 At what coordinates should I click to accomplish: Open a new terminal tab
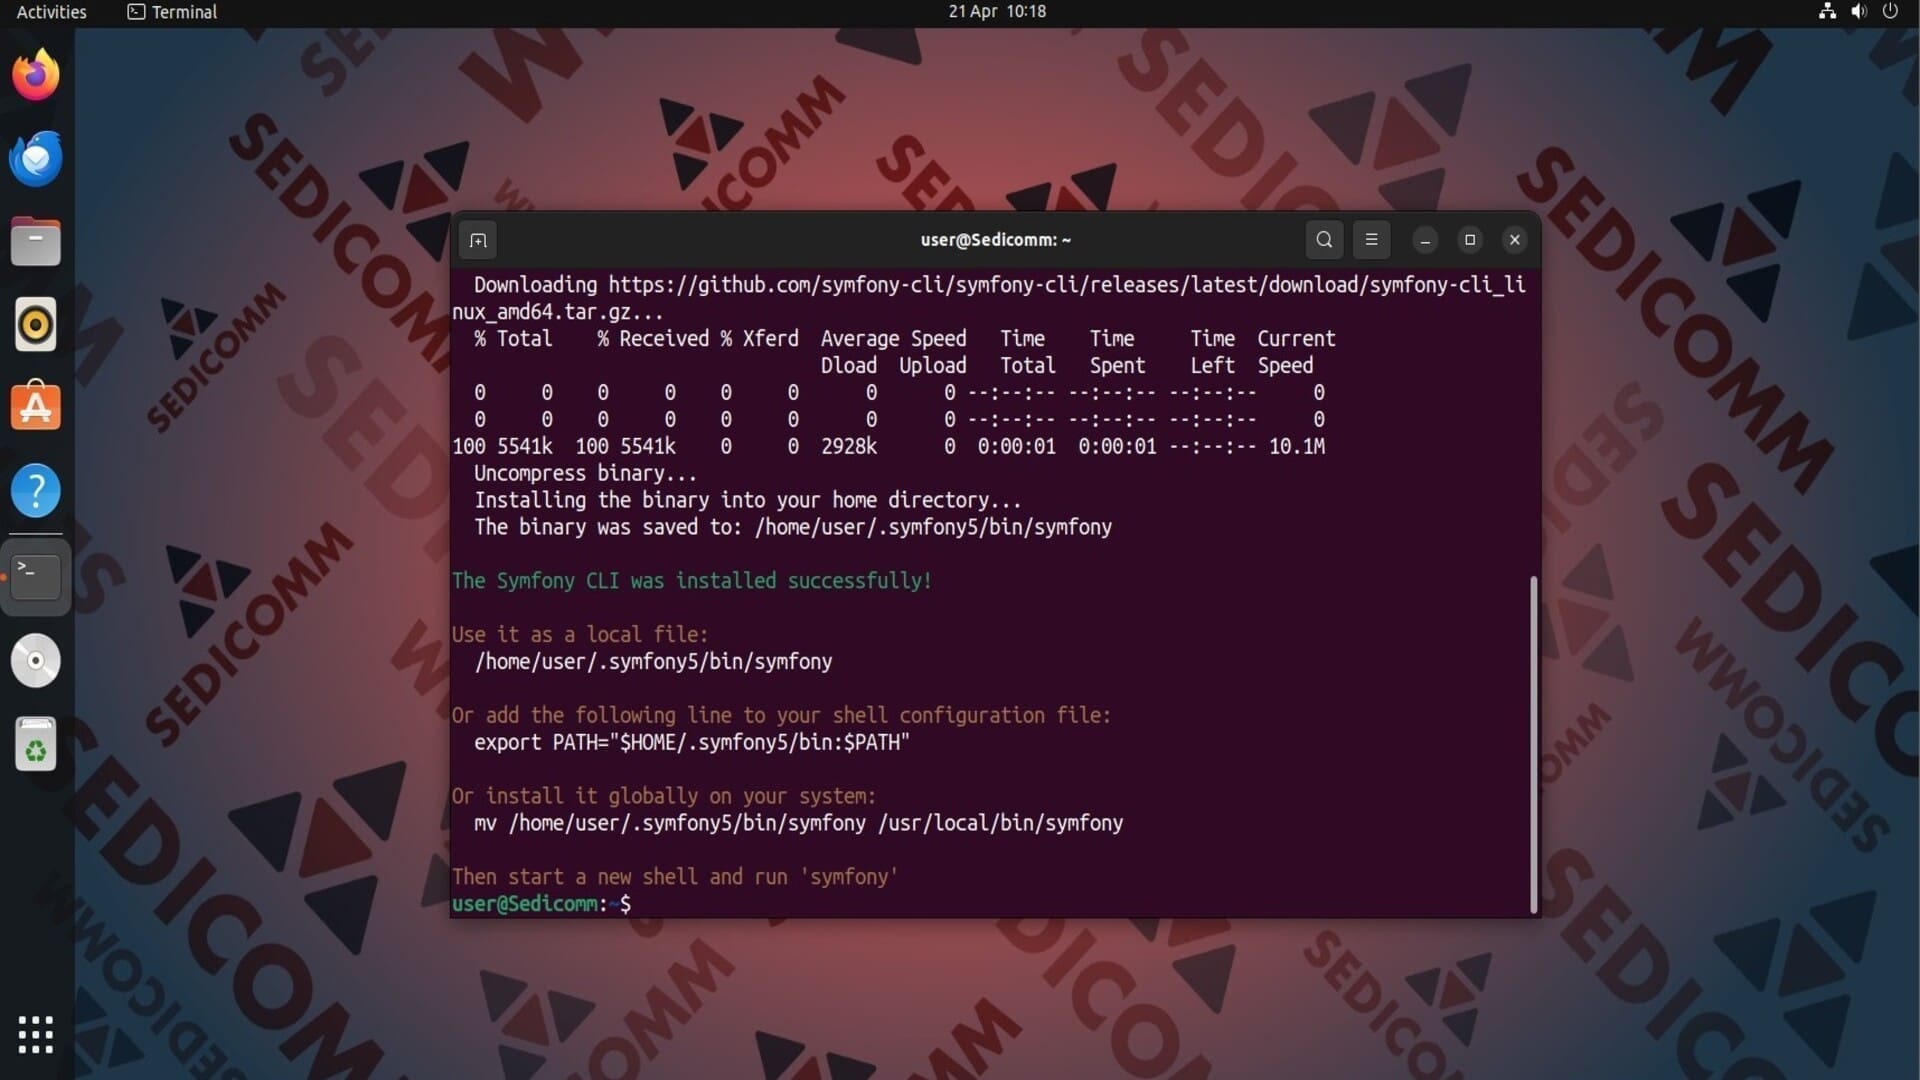[478, 240]
